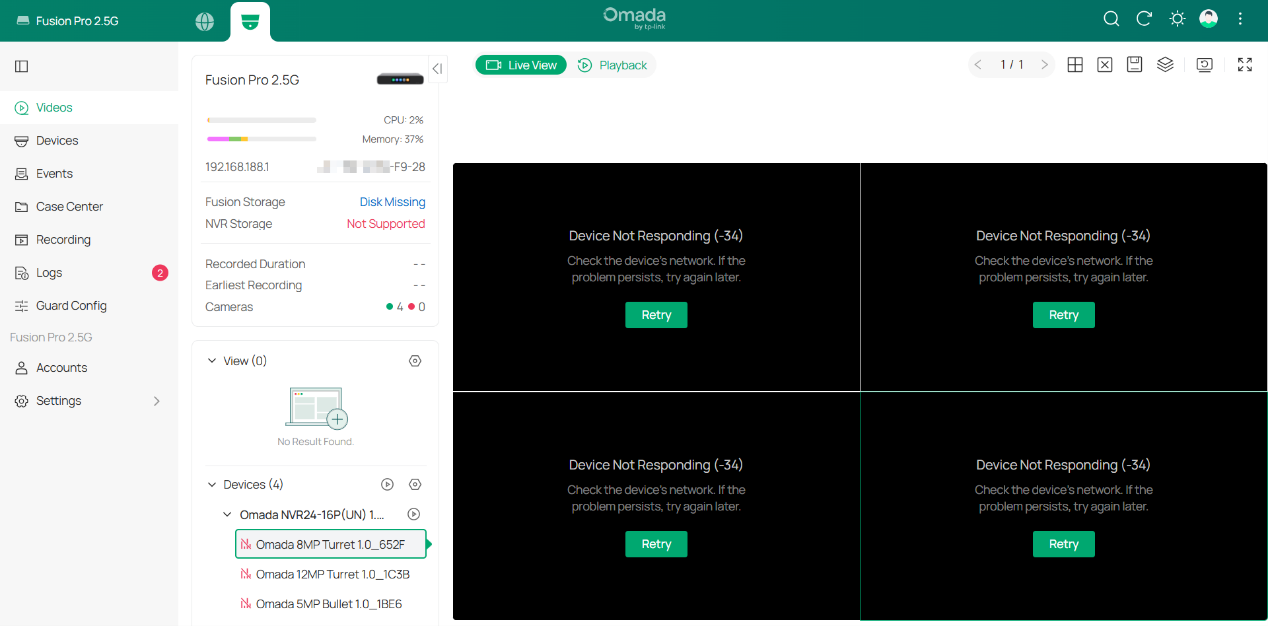Open the user avatar menu
Screen dimensions: 1268x626
point(1209,19)
